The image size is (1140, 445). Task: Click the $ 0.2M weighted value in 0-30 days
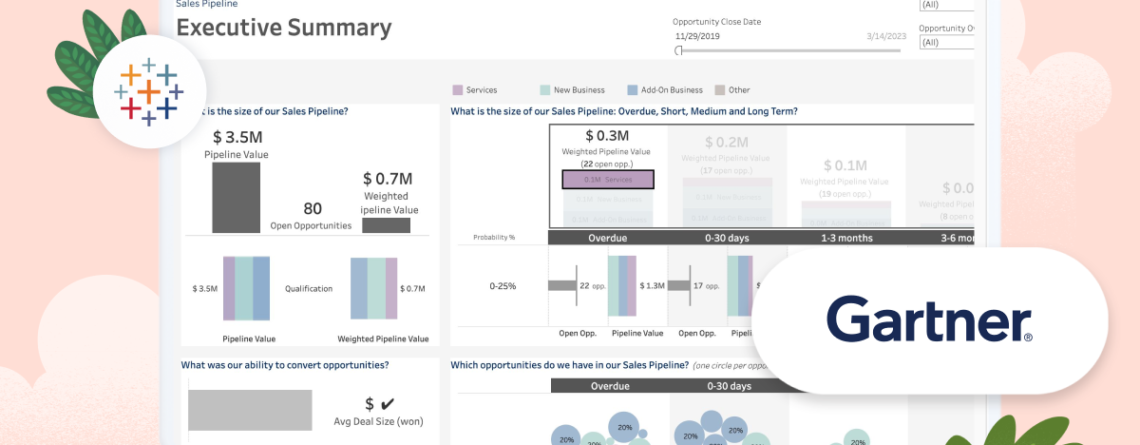(726, 142)
